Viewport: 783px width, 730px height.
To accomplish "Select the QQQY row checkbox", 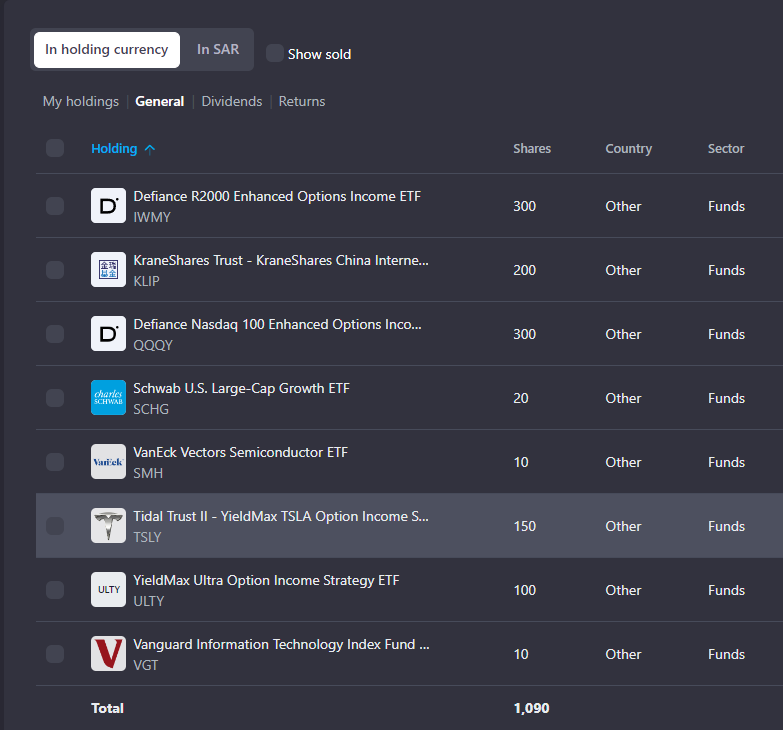I will [55, 334].
